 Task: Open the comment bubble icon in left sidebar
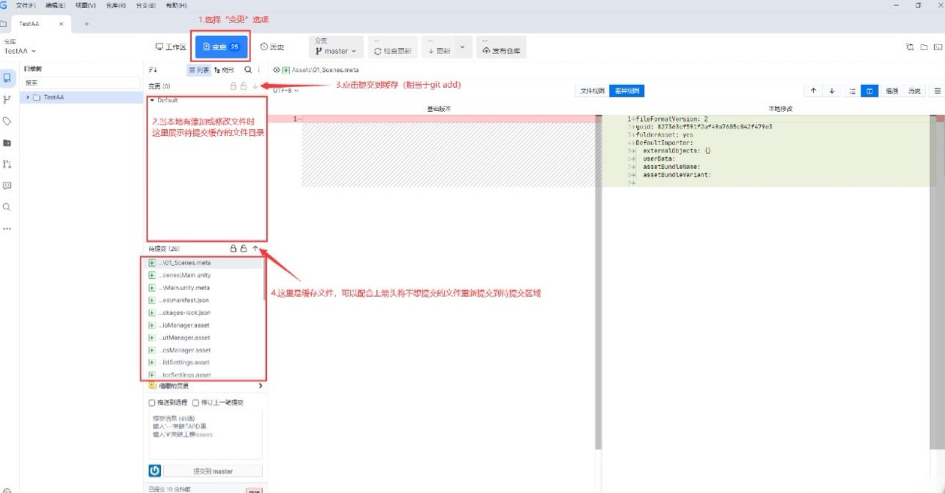(x=7, y=186)
